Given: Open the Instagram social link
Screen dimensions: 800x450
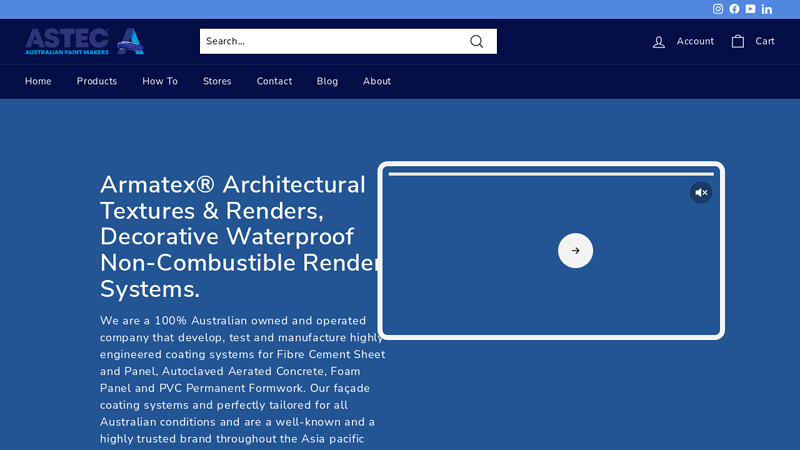Looking at the screenshot, I should pyautogui.click(x=717, y=9).
